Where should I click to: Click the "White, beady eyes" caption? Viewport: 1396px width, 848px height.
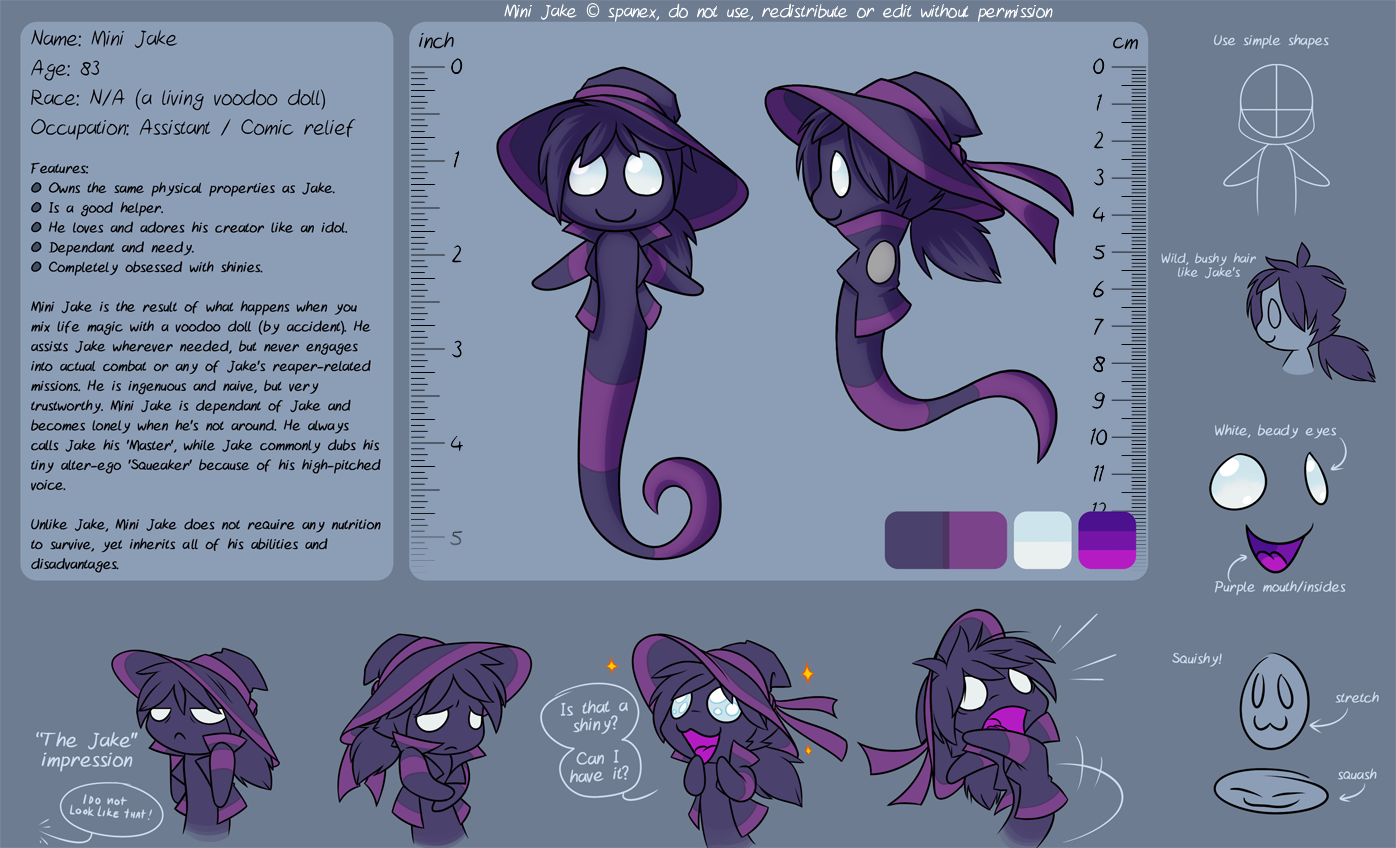click(x=1275, y=431)
